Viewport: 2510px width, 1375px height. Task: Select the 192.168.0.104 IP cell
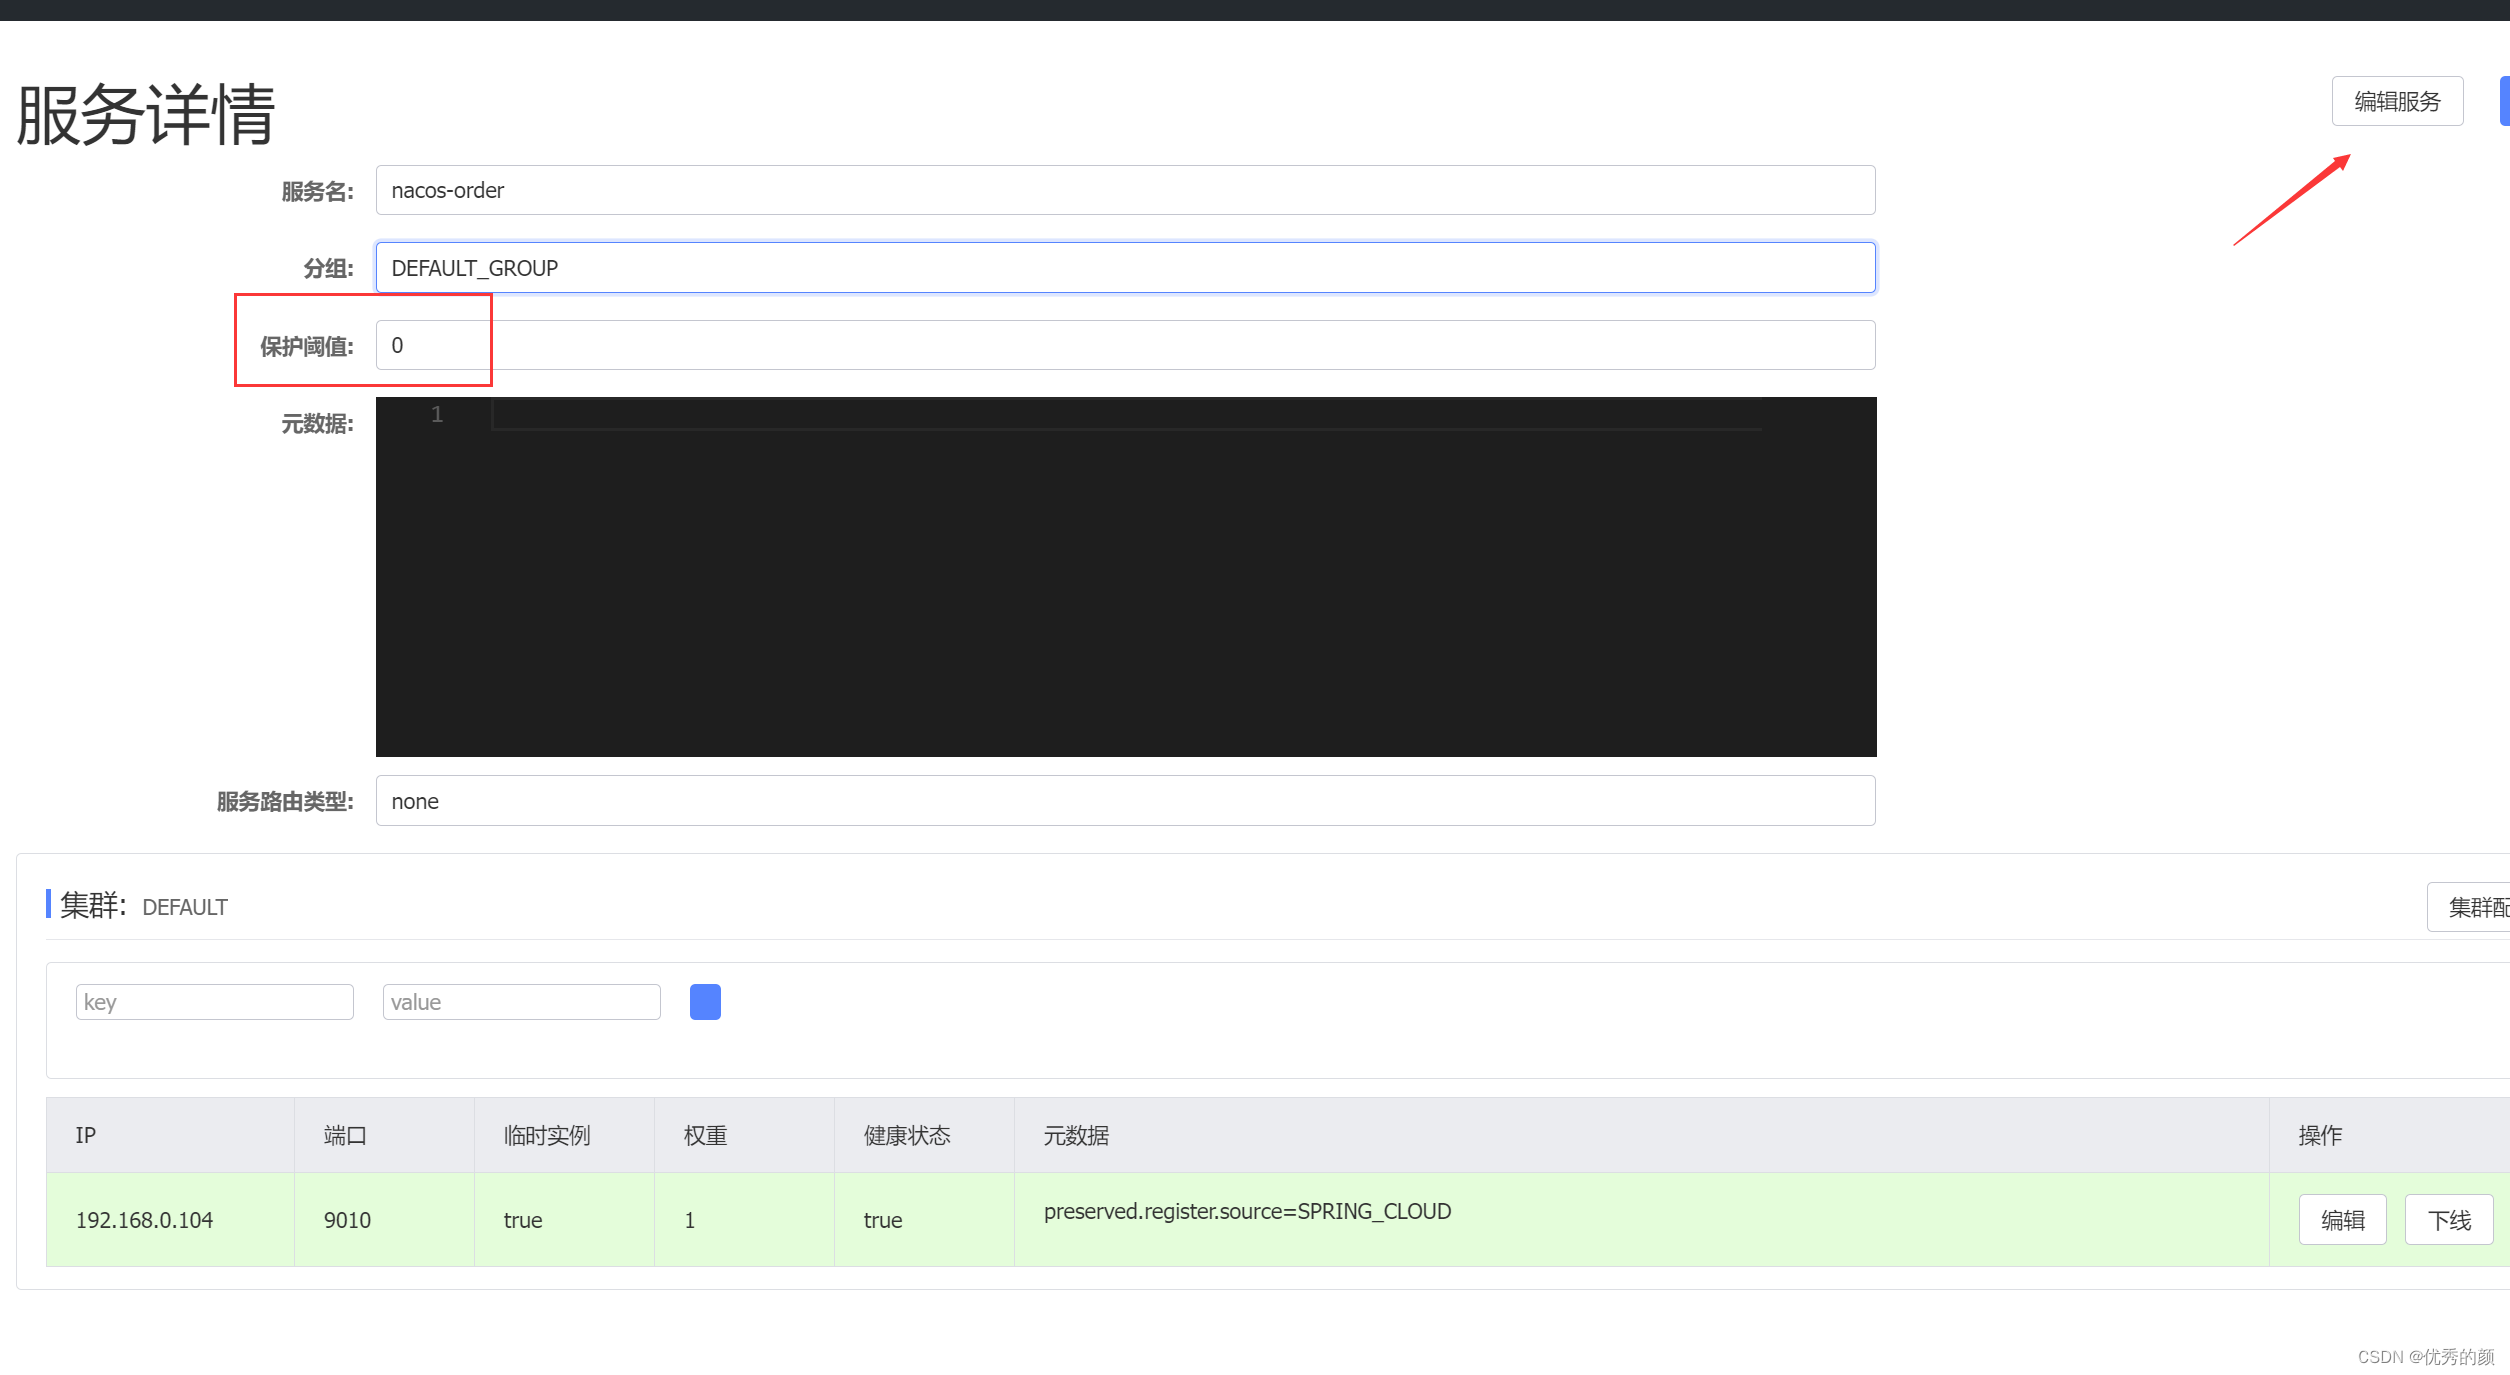(145, 1220)
